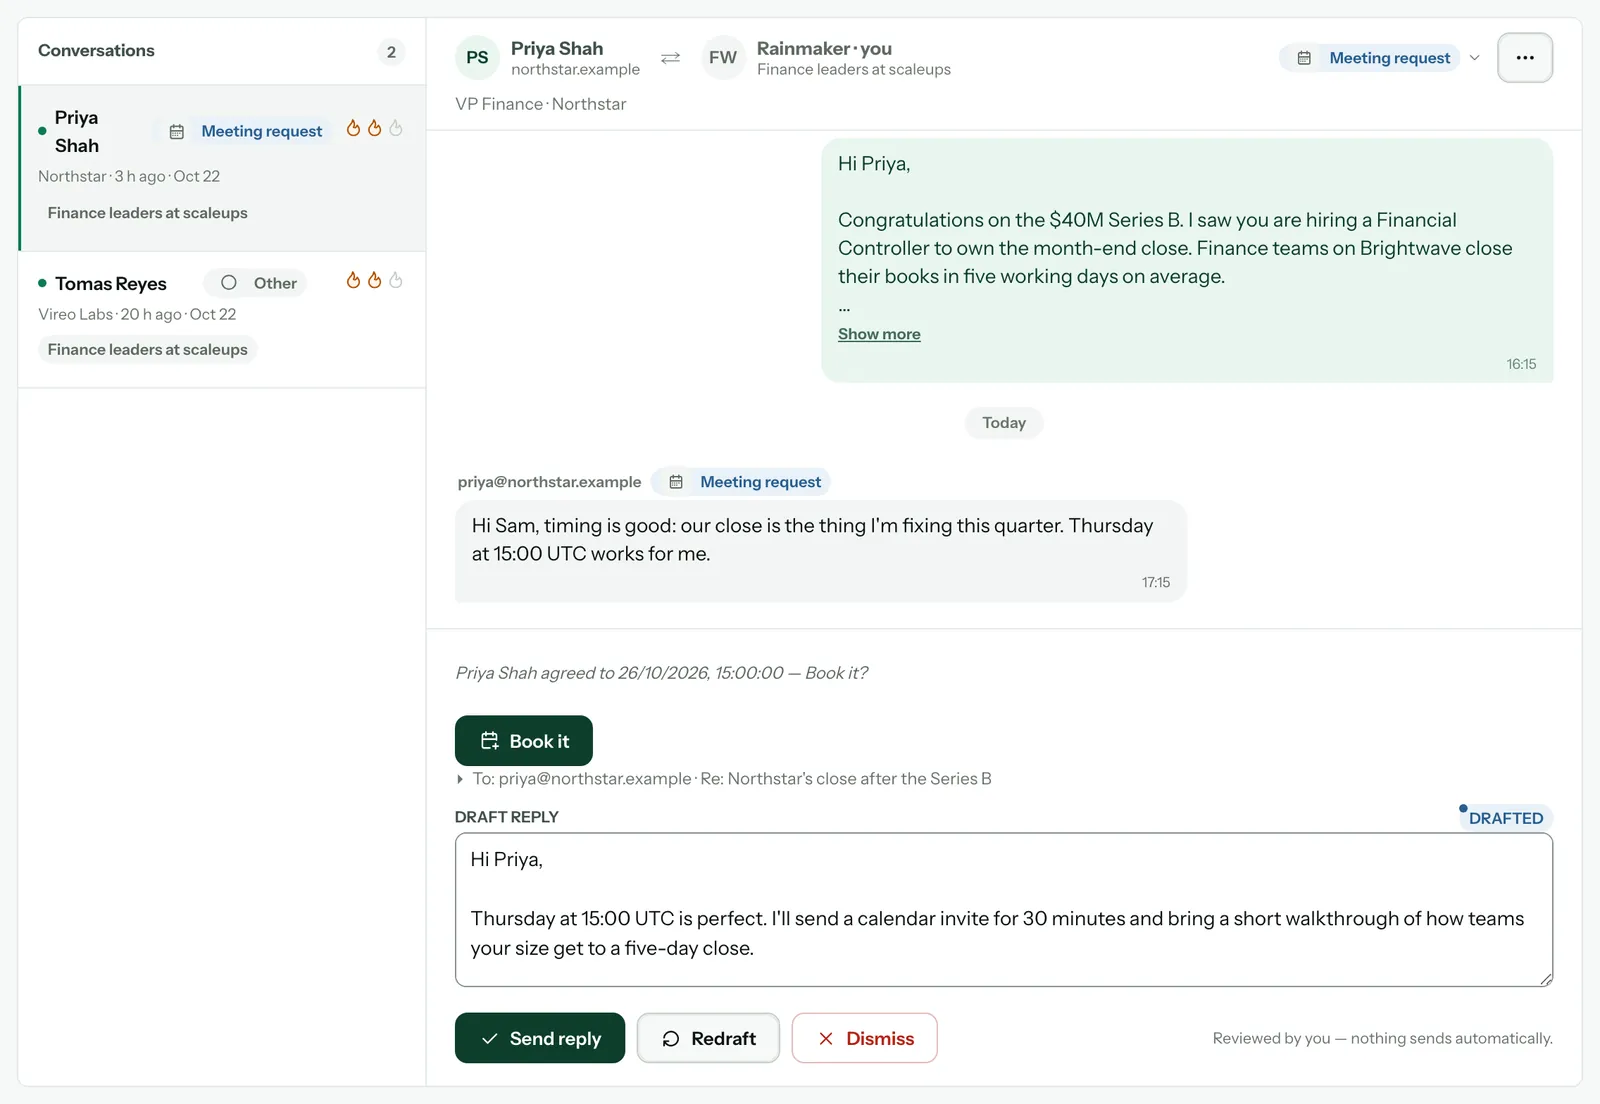Image resolution: width=1600 pixels, height=1104 pixels.
Task: Click first flame icon in Priya Shah row
Action: point(353,128)
